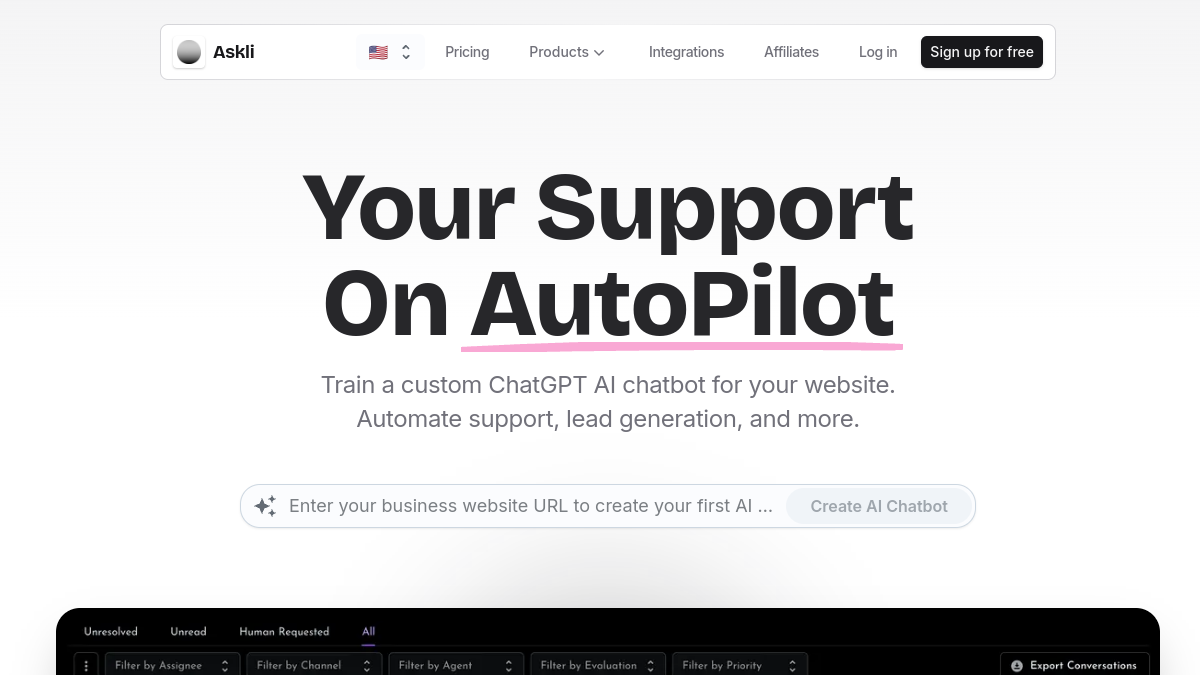Click the Export Conversations download icon
This screenshot has height=675, width=1200.
point(1017,666)
